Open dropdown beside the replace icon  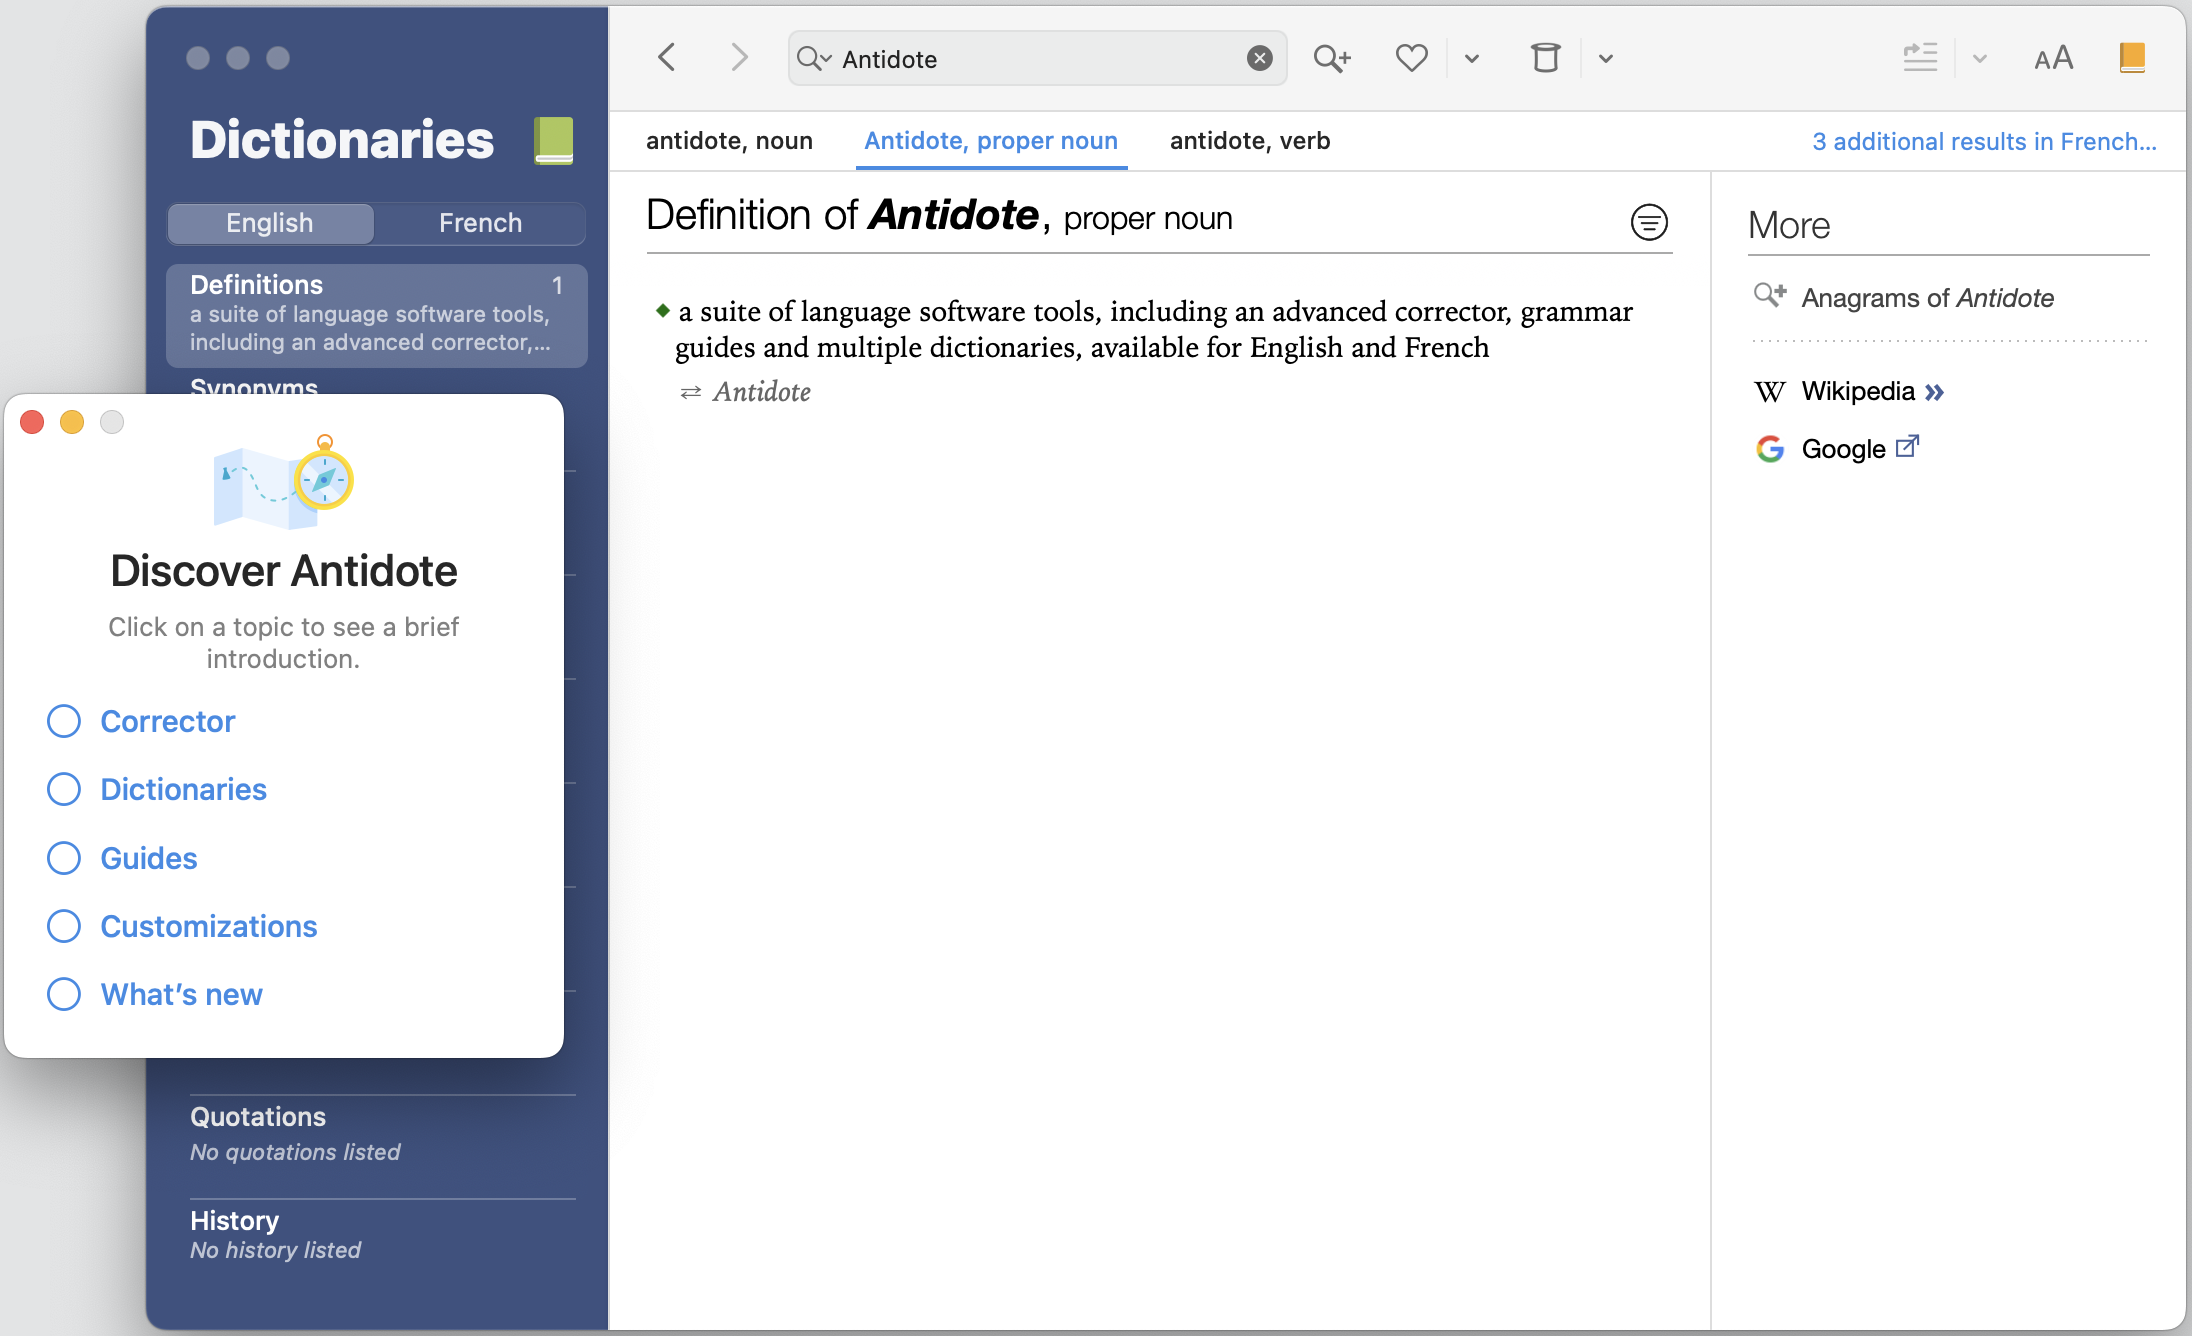coord(1979,59)
